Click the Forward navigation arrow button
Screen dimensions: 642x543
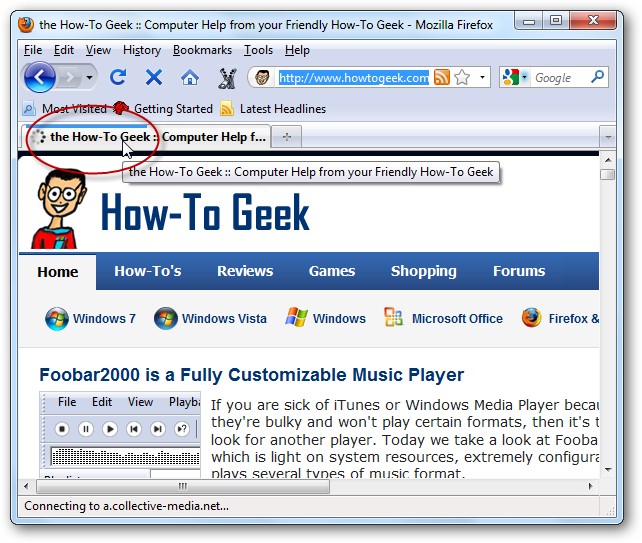[70, 77]
